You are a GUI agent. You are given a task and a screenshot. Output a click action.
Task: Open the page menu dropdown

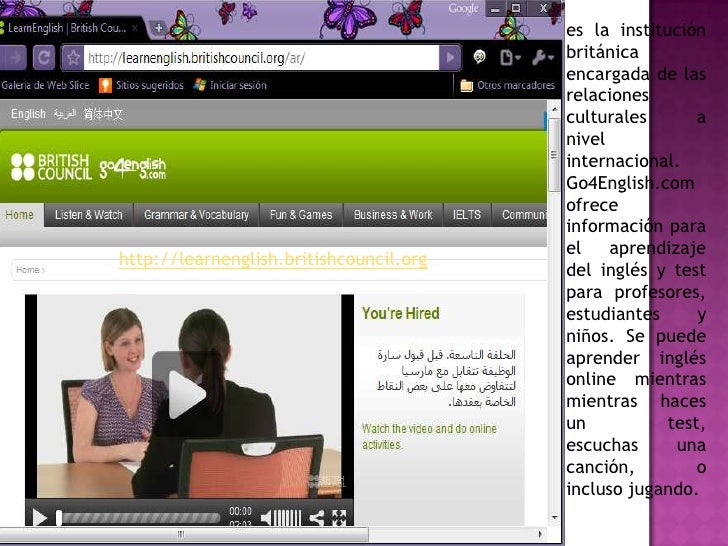(510, 58)
